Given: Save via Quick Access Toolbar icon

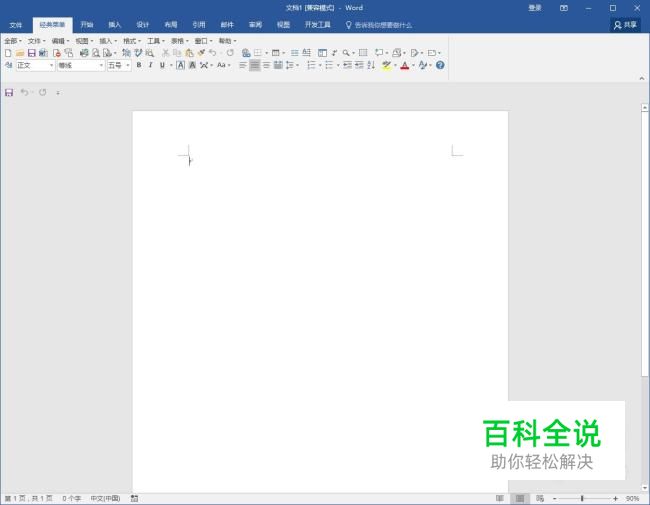Looking at the screenshot, I should click(9, 92).
